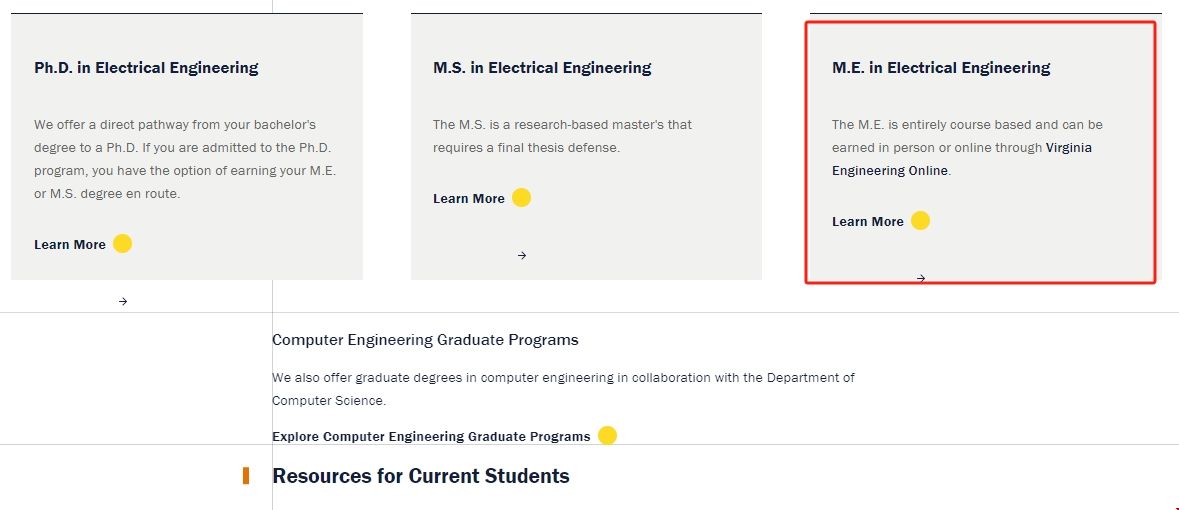This screenshot has width=1179, height=510.
Task: Follow the Virginia Engineering Online link
Action: [1068, 148]
